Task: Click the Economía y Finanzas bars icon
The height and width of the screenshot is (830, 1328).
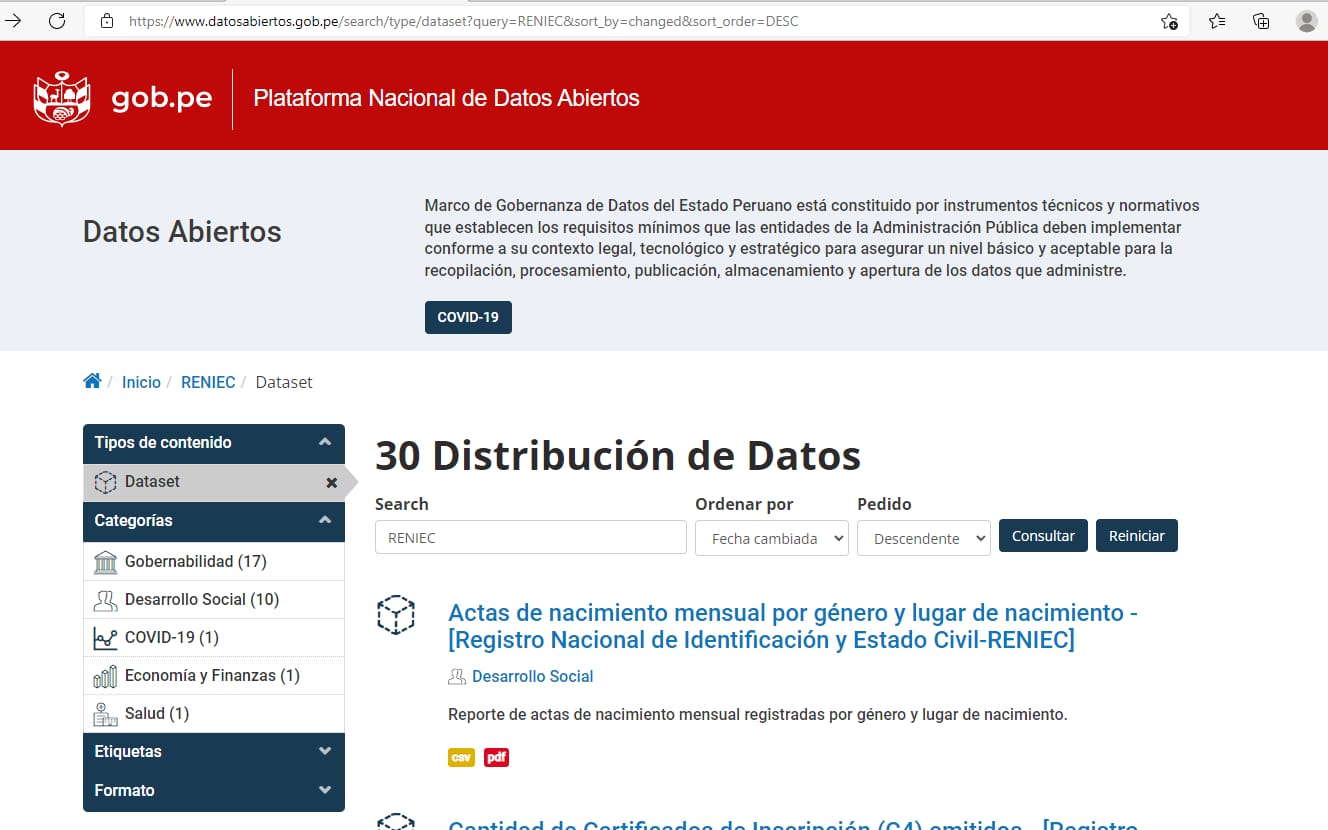Action: tap(105, 676)
